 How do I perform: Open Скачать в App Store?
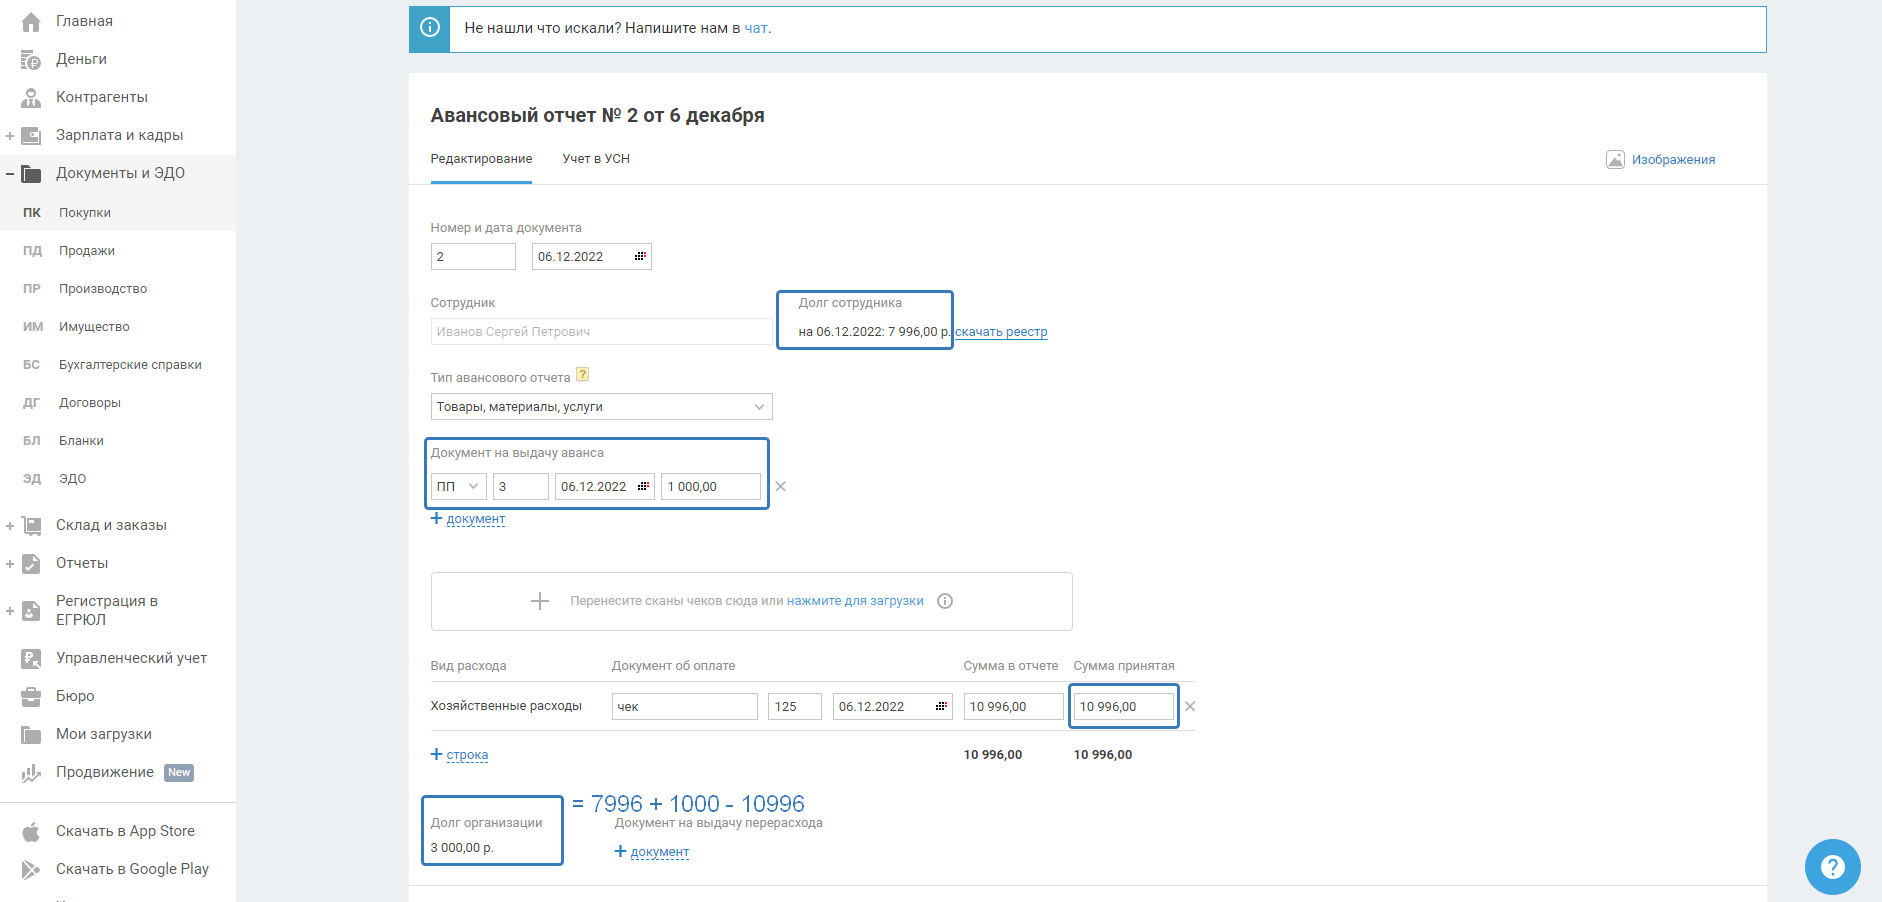coord(125,832)
